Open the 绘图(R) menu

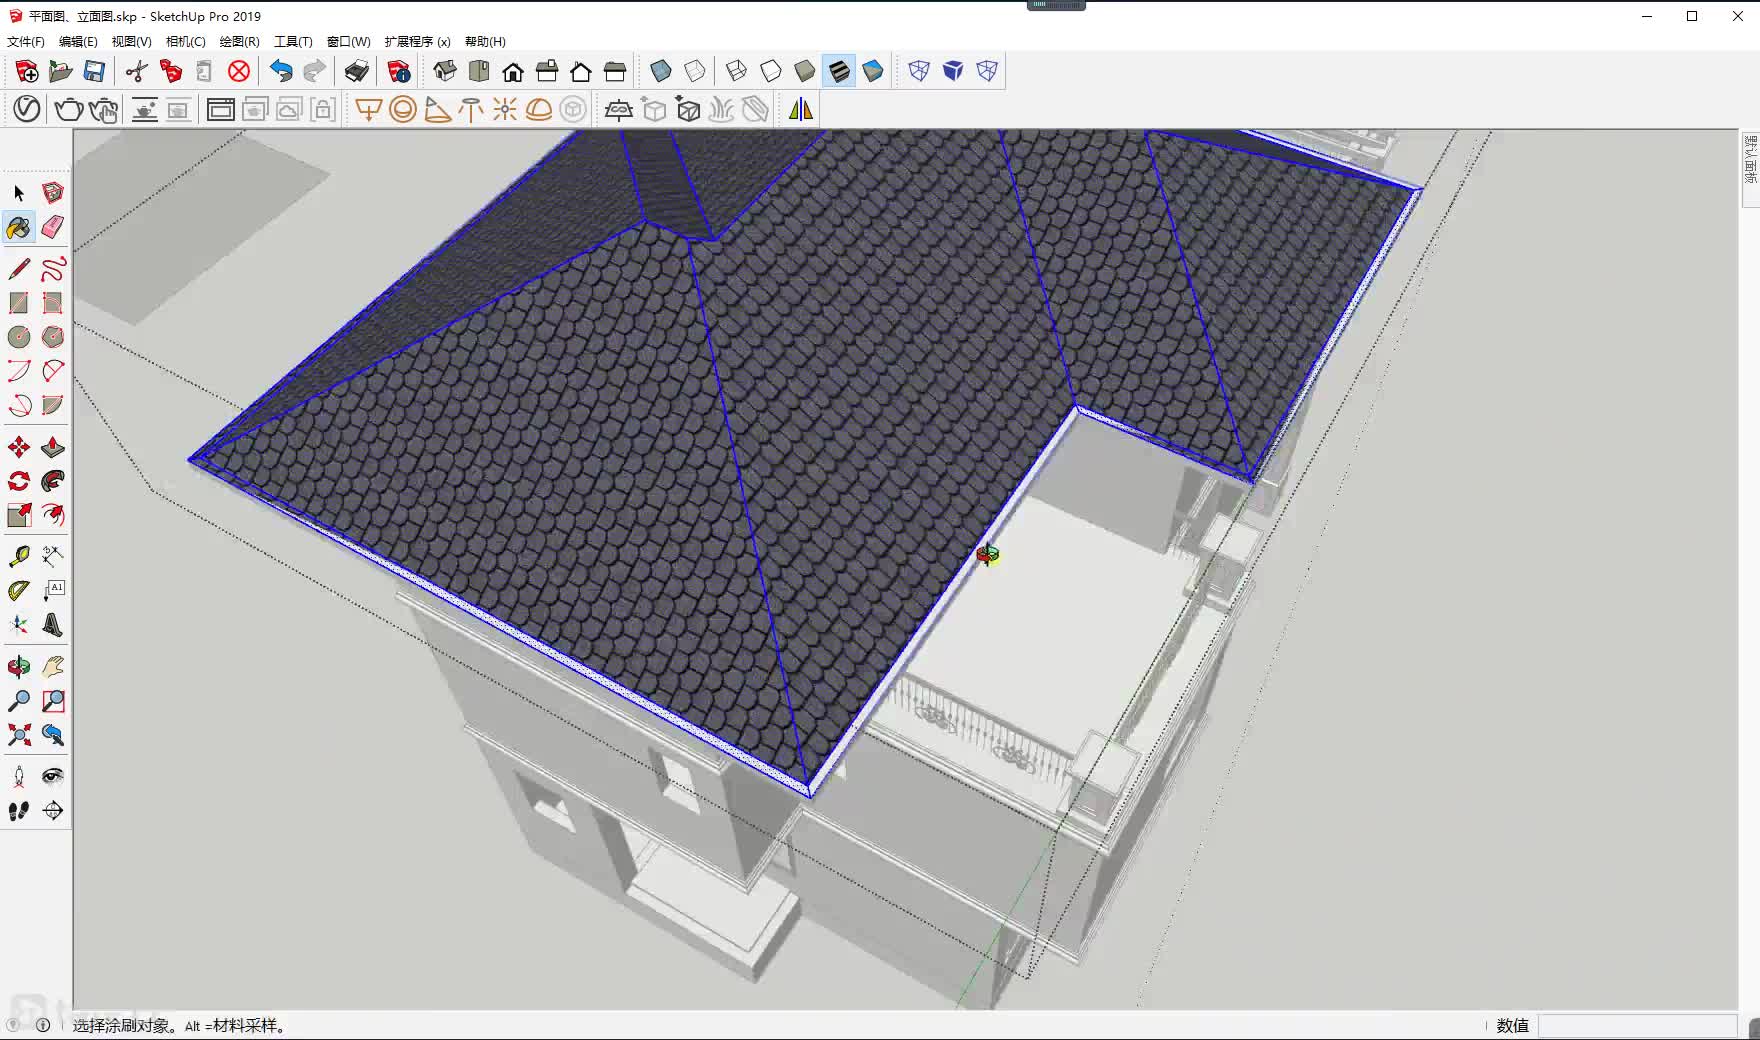(239, 41)
